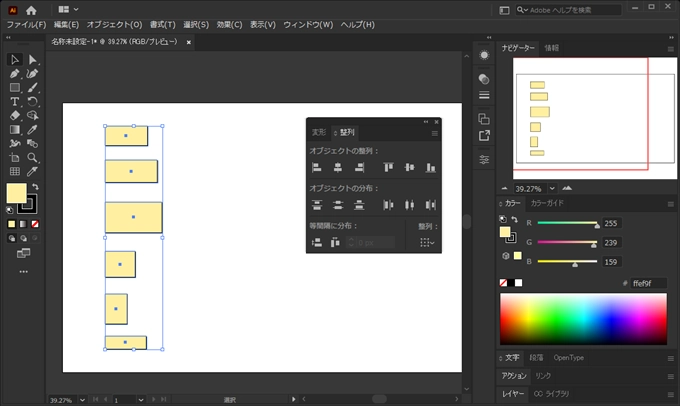680x406 pixels.
Task: Open the 効果(C) menu
Action: (x=229, y=25)
